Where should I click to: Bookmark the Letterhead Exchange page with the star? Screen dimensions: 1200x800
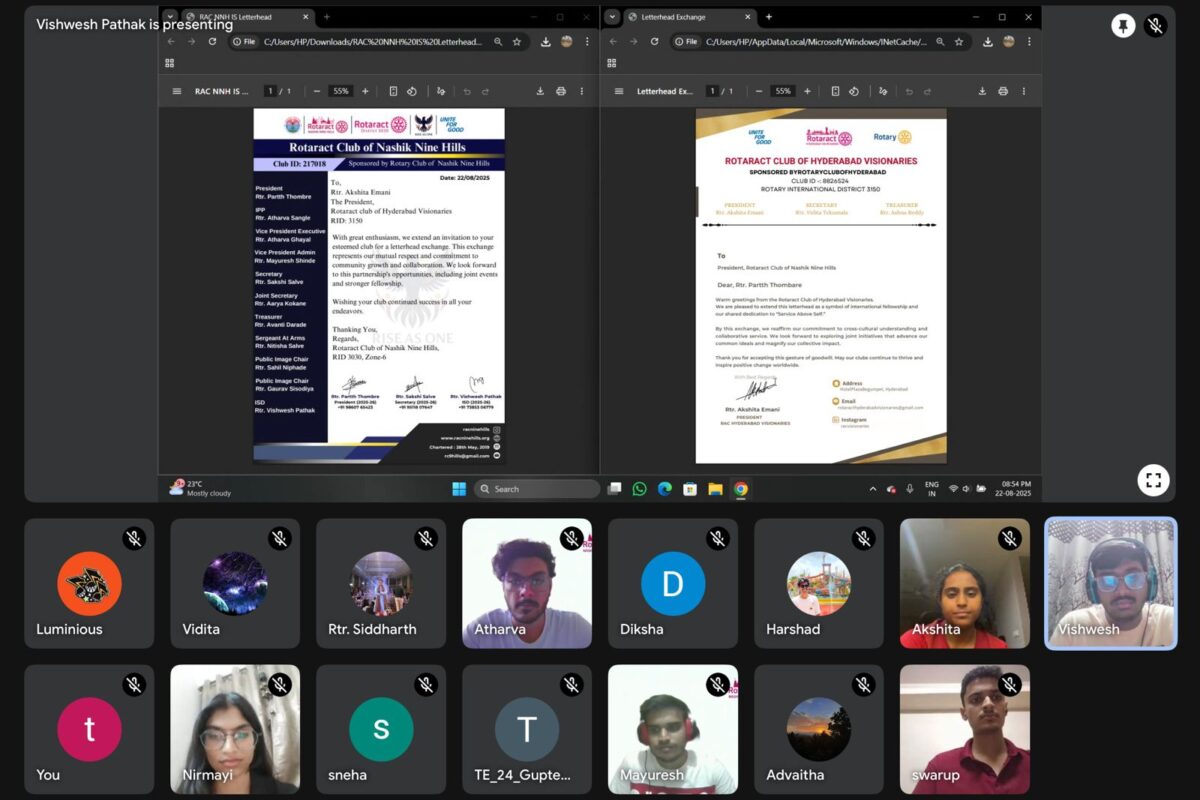point(959,42)
